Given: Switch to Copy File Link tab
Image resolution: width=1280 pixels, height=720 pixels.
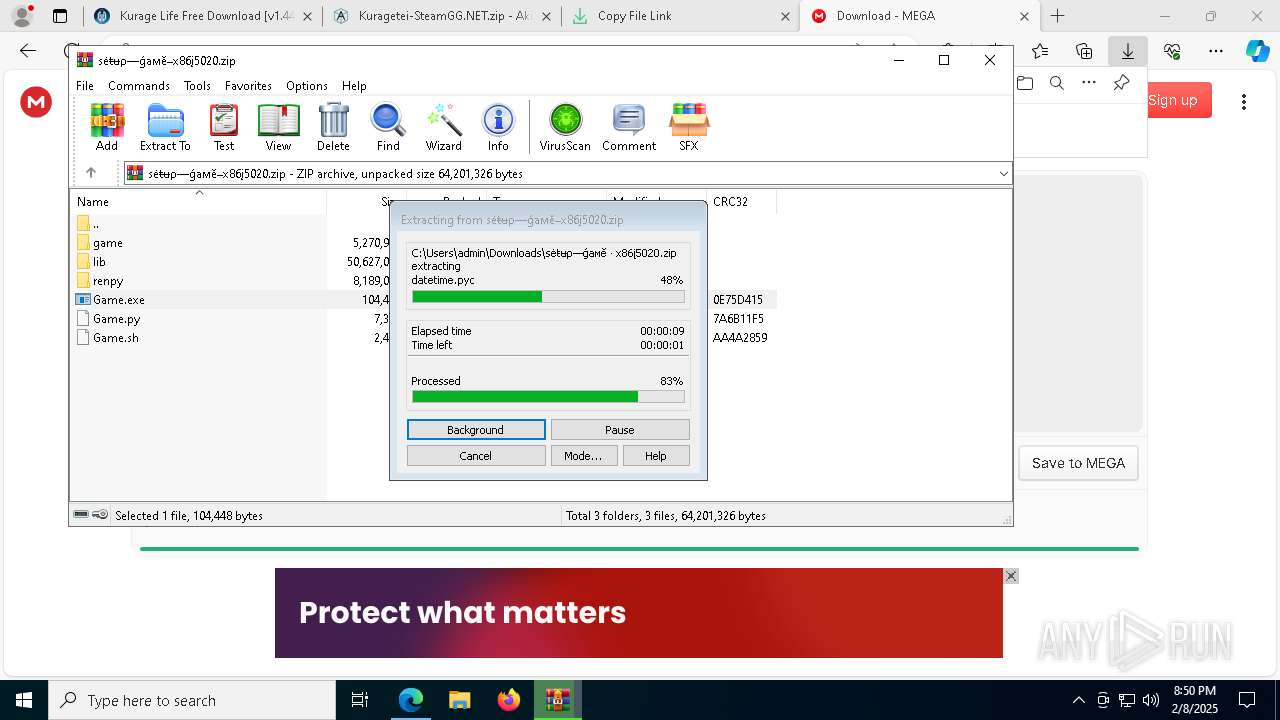Looking at the screenshot, I should pyautogui.click(x=680, y=16).
